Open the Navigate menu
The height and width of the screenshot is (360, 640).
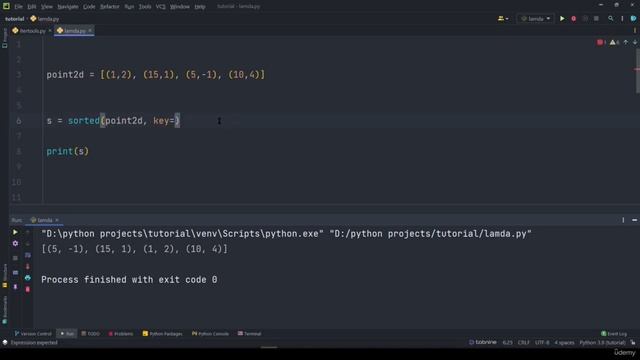coord(68,7)
